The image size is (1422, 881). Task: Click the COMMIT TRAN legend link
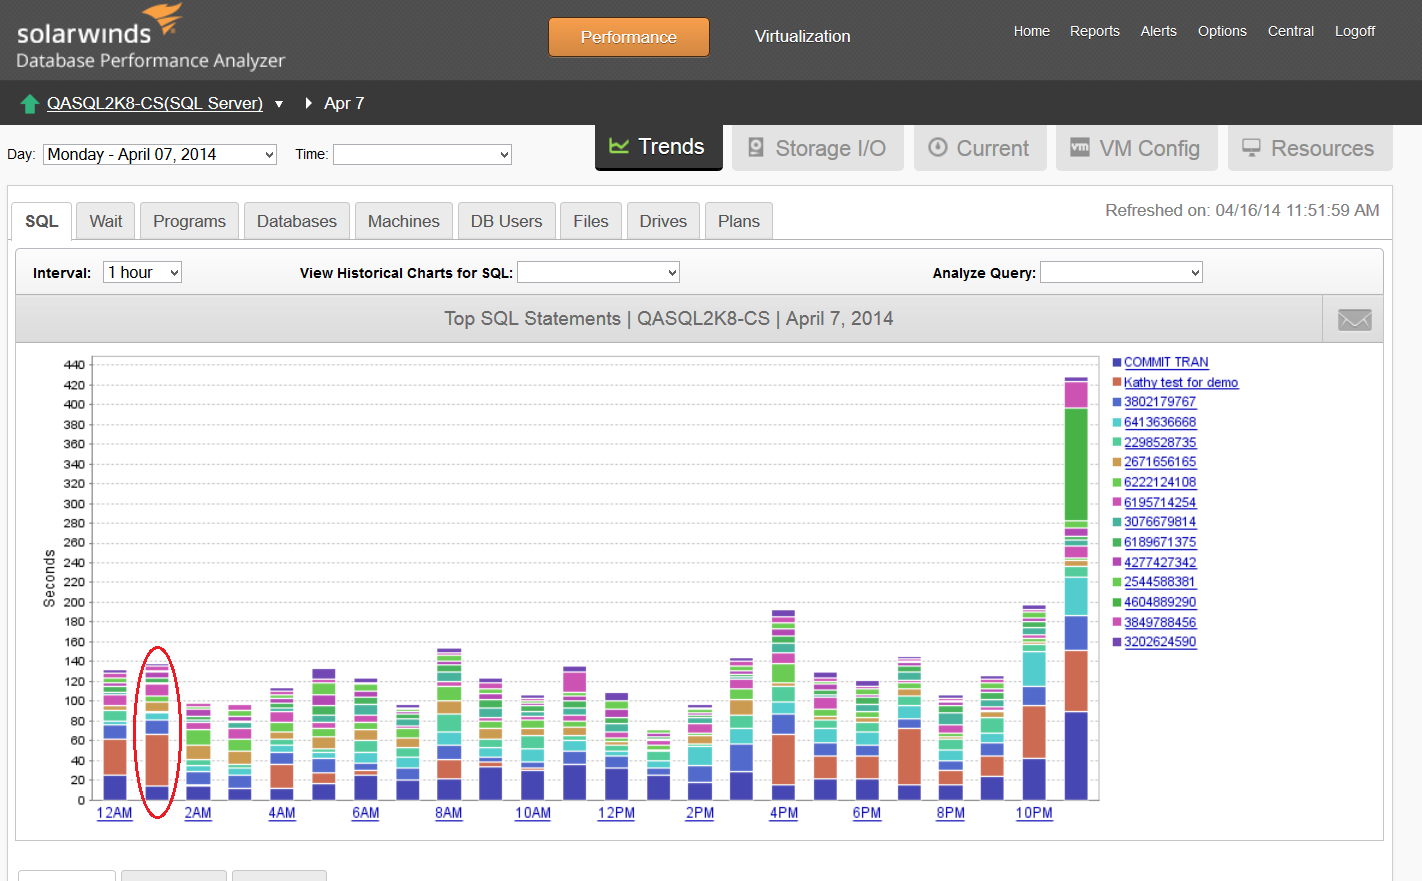tap(1166, 362)
